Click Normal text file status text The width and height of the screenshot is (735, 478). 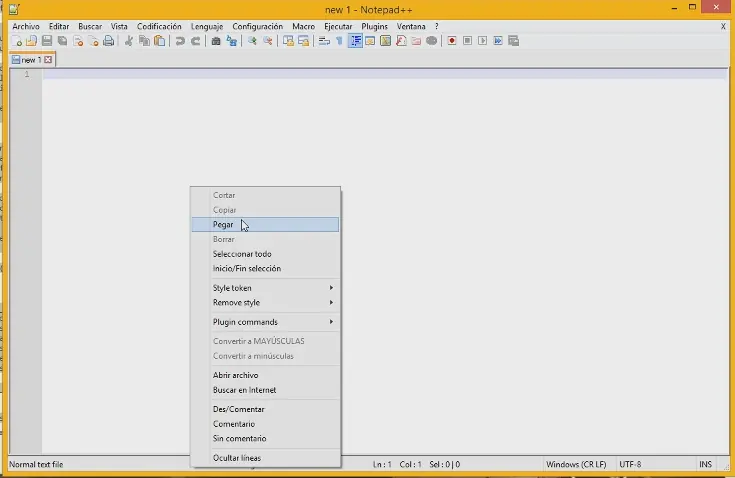click(36, 464)
